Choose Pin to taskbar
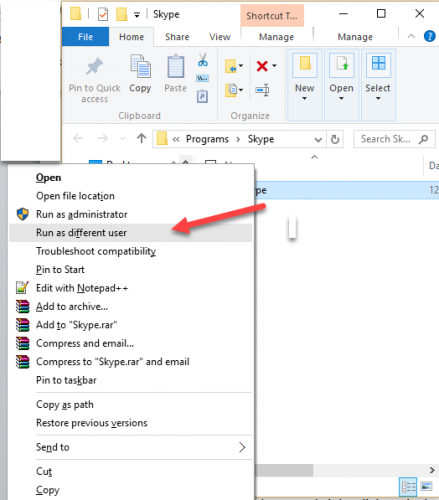The image size is (439, 500). [x=131, y=380]
